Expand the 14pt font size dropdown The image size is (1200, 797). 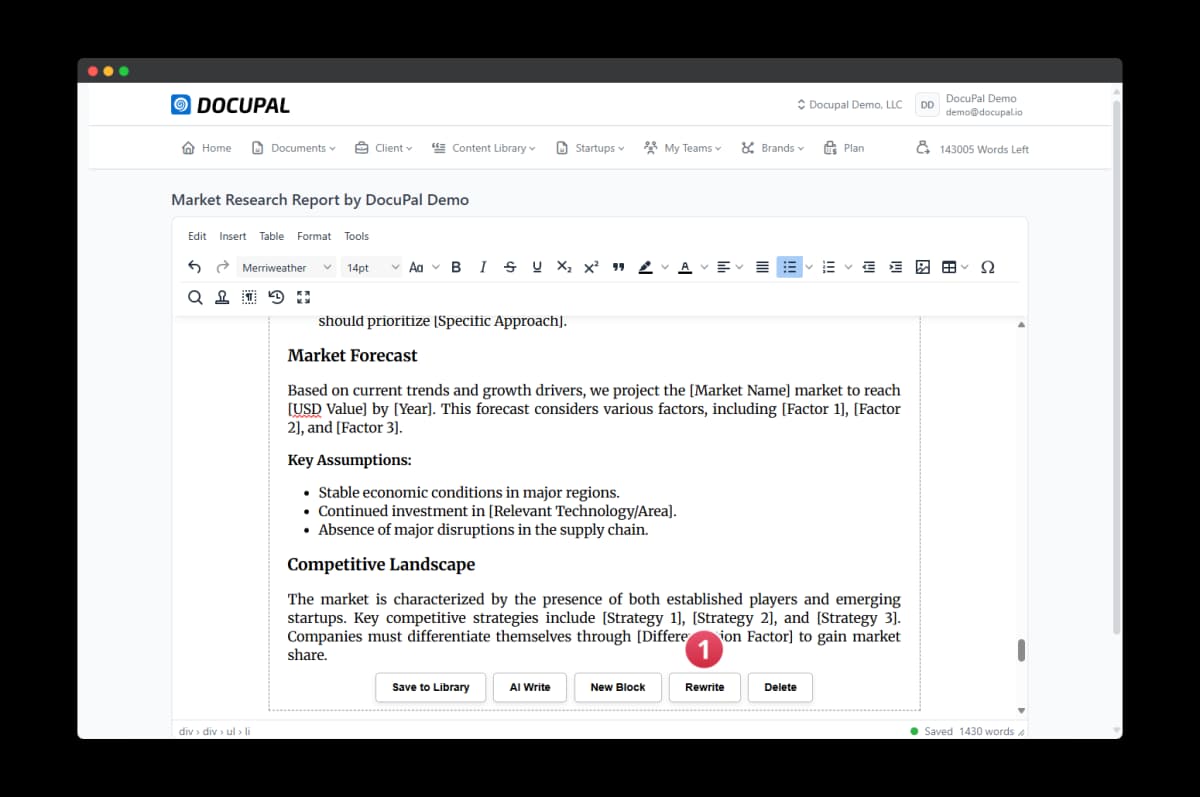[371, 267]
